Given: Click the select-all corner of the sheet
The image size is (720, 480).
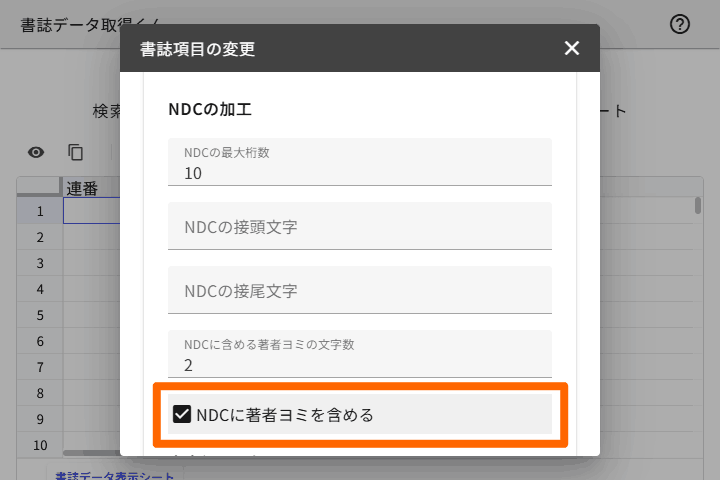Looking at the screenshot, I should 39,187.
